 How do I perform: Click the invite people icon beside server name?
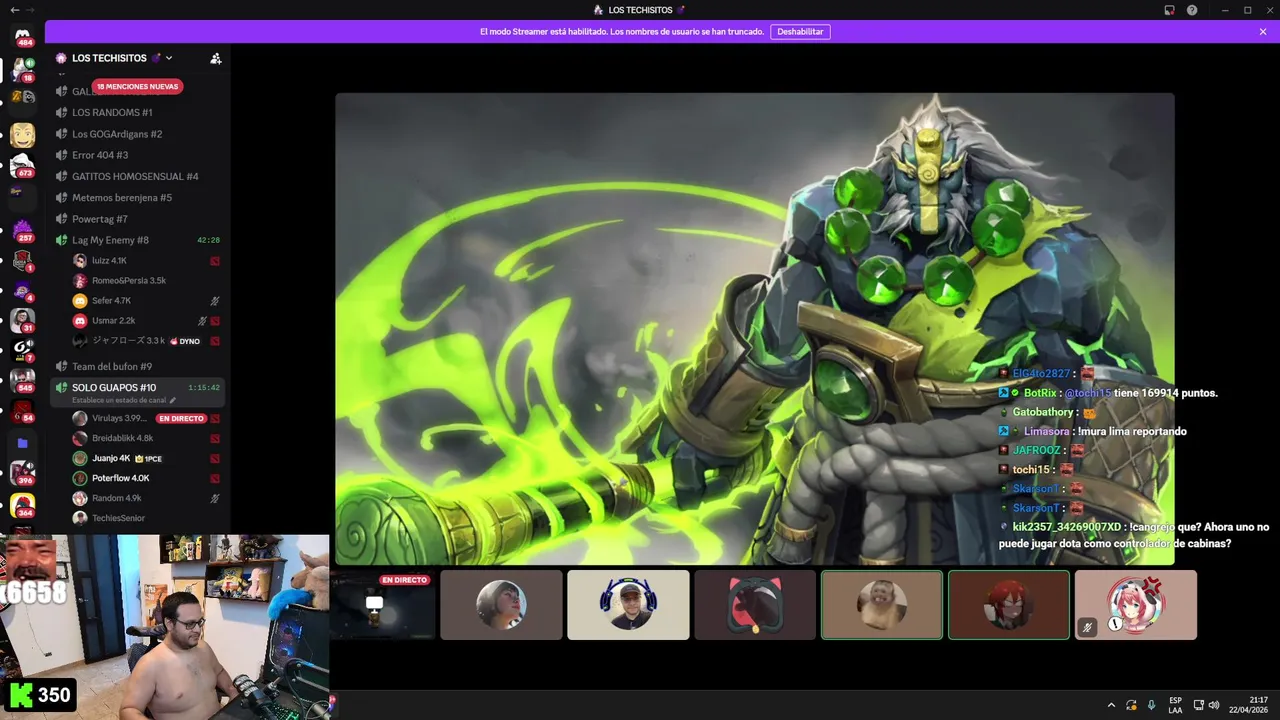tap(215, 58)
